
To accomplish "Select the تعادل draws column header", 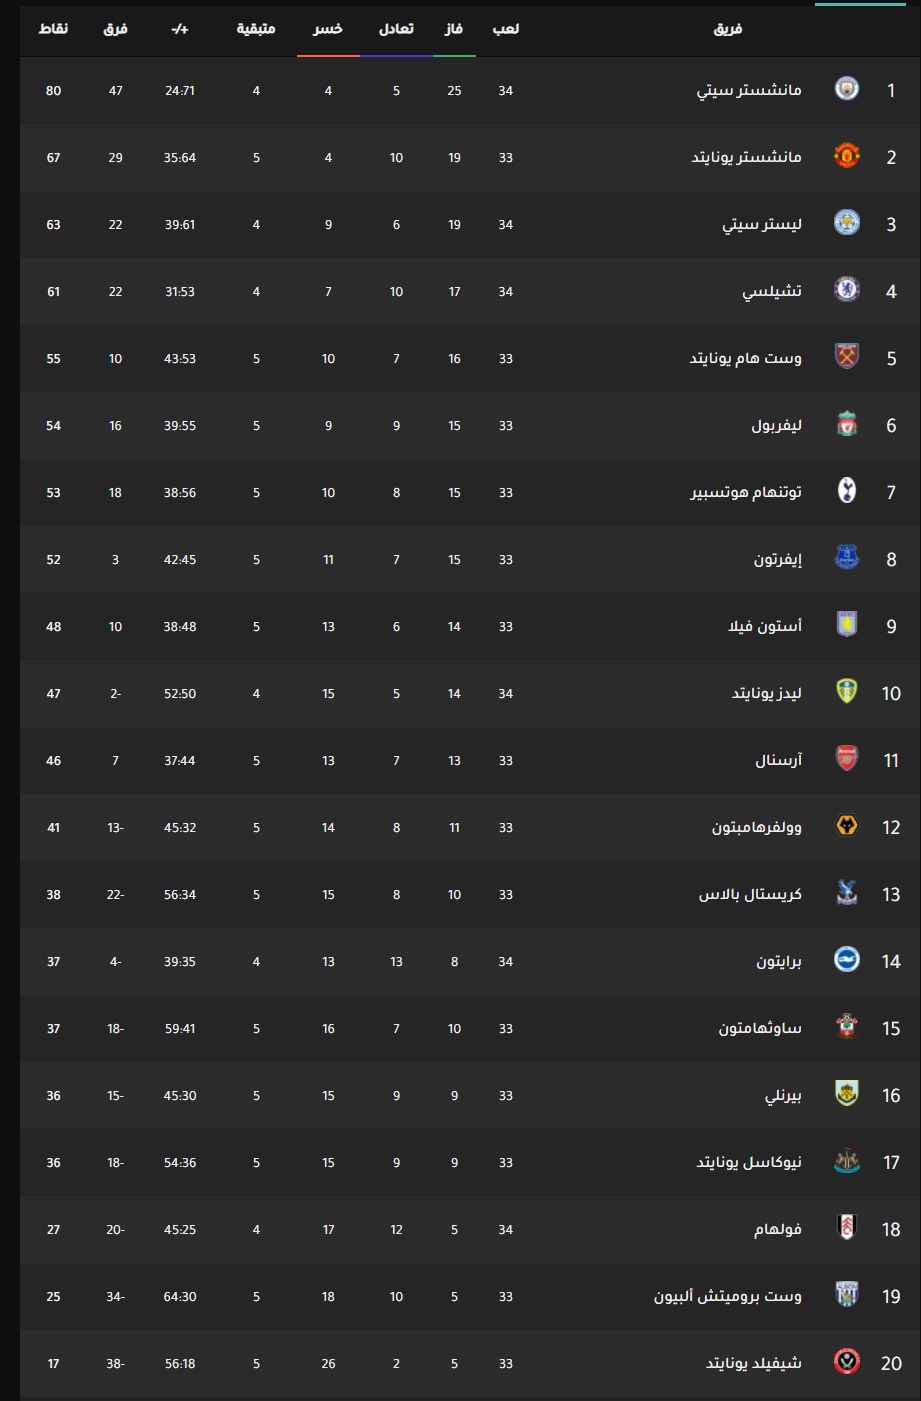I will (x=396, y=29).
